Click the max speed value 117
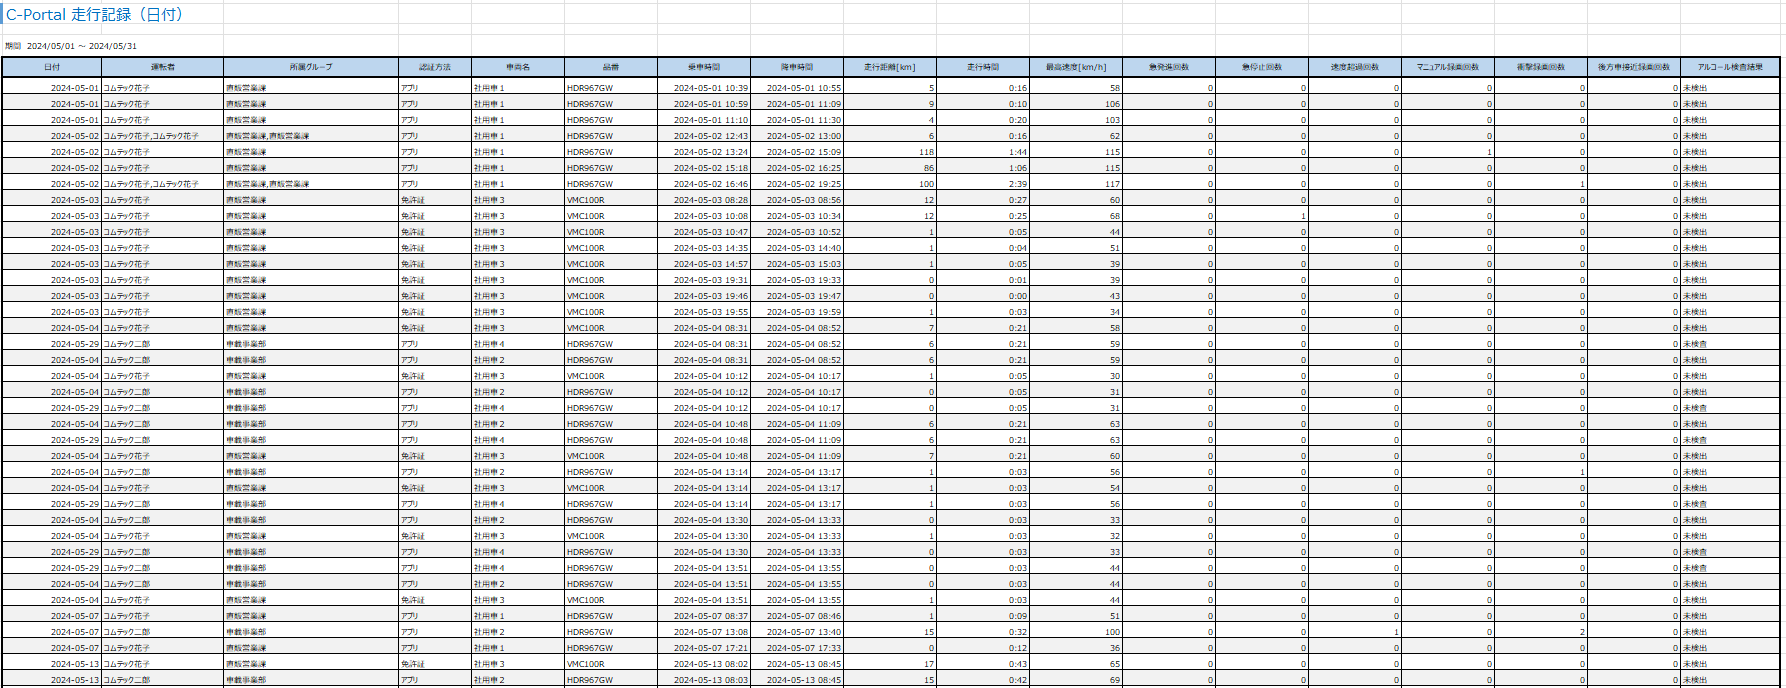This screenshot has height=688, width=1786. (1112, 184)
